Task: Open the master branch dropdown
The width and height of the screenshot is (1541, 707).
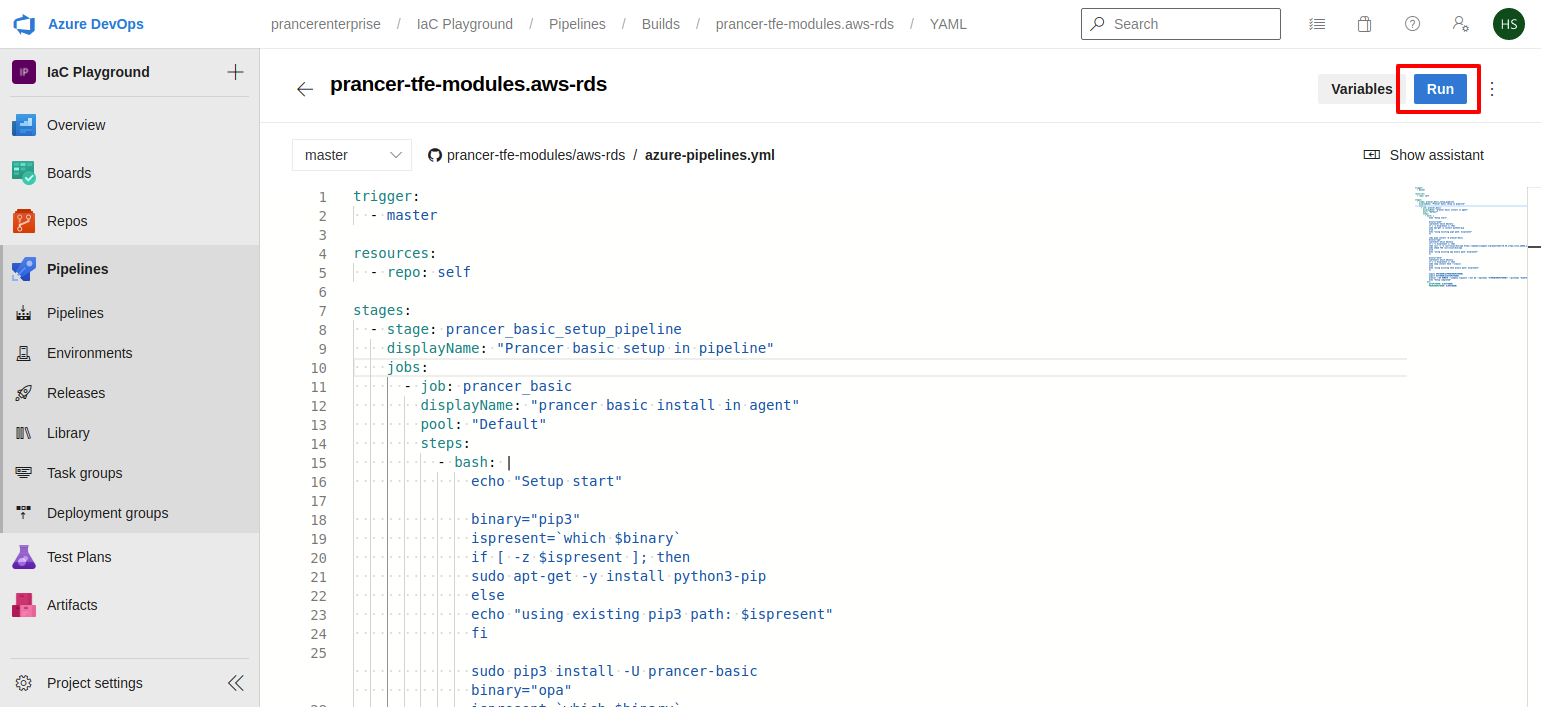Action: point(352,155)
